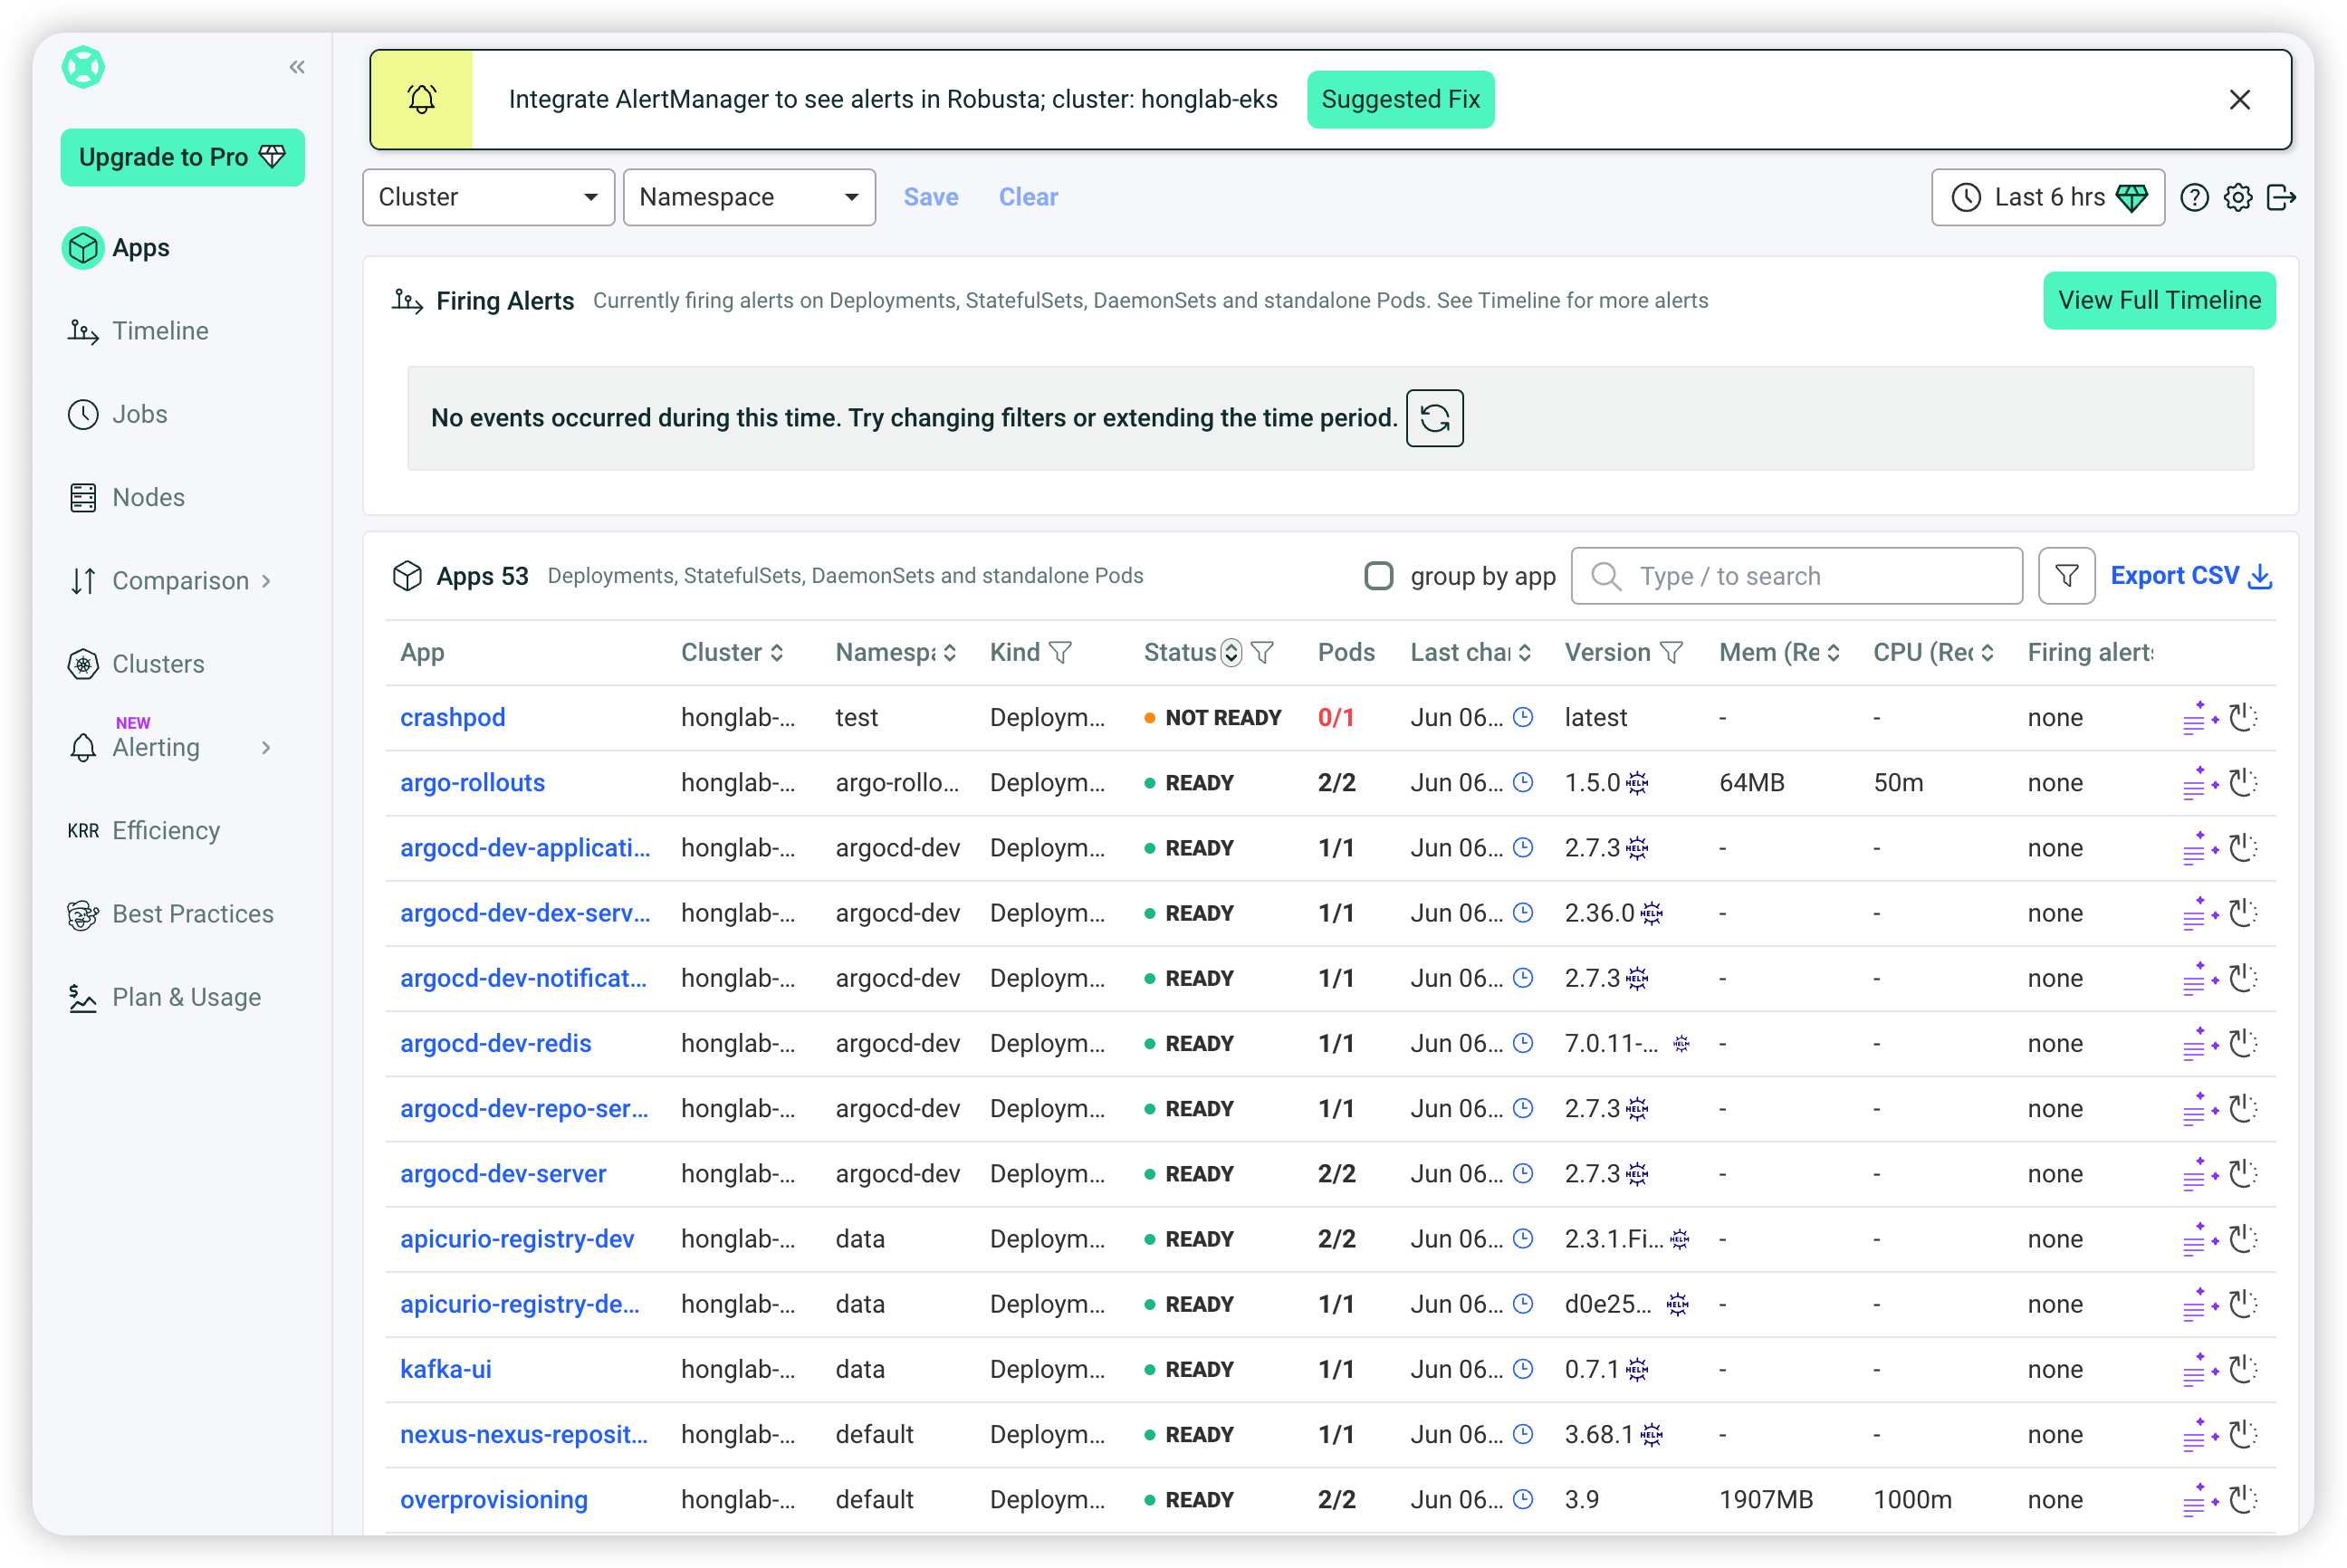Viewport: 2347px width, 1568px height.
Task: Click the logout icon at top right
Action: (2281, 197)
